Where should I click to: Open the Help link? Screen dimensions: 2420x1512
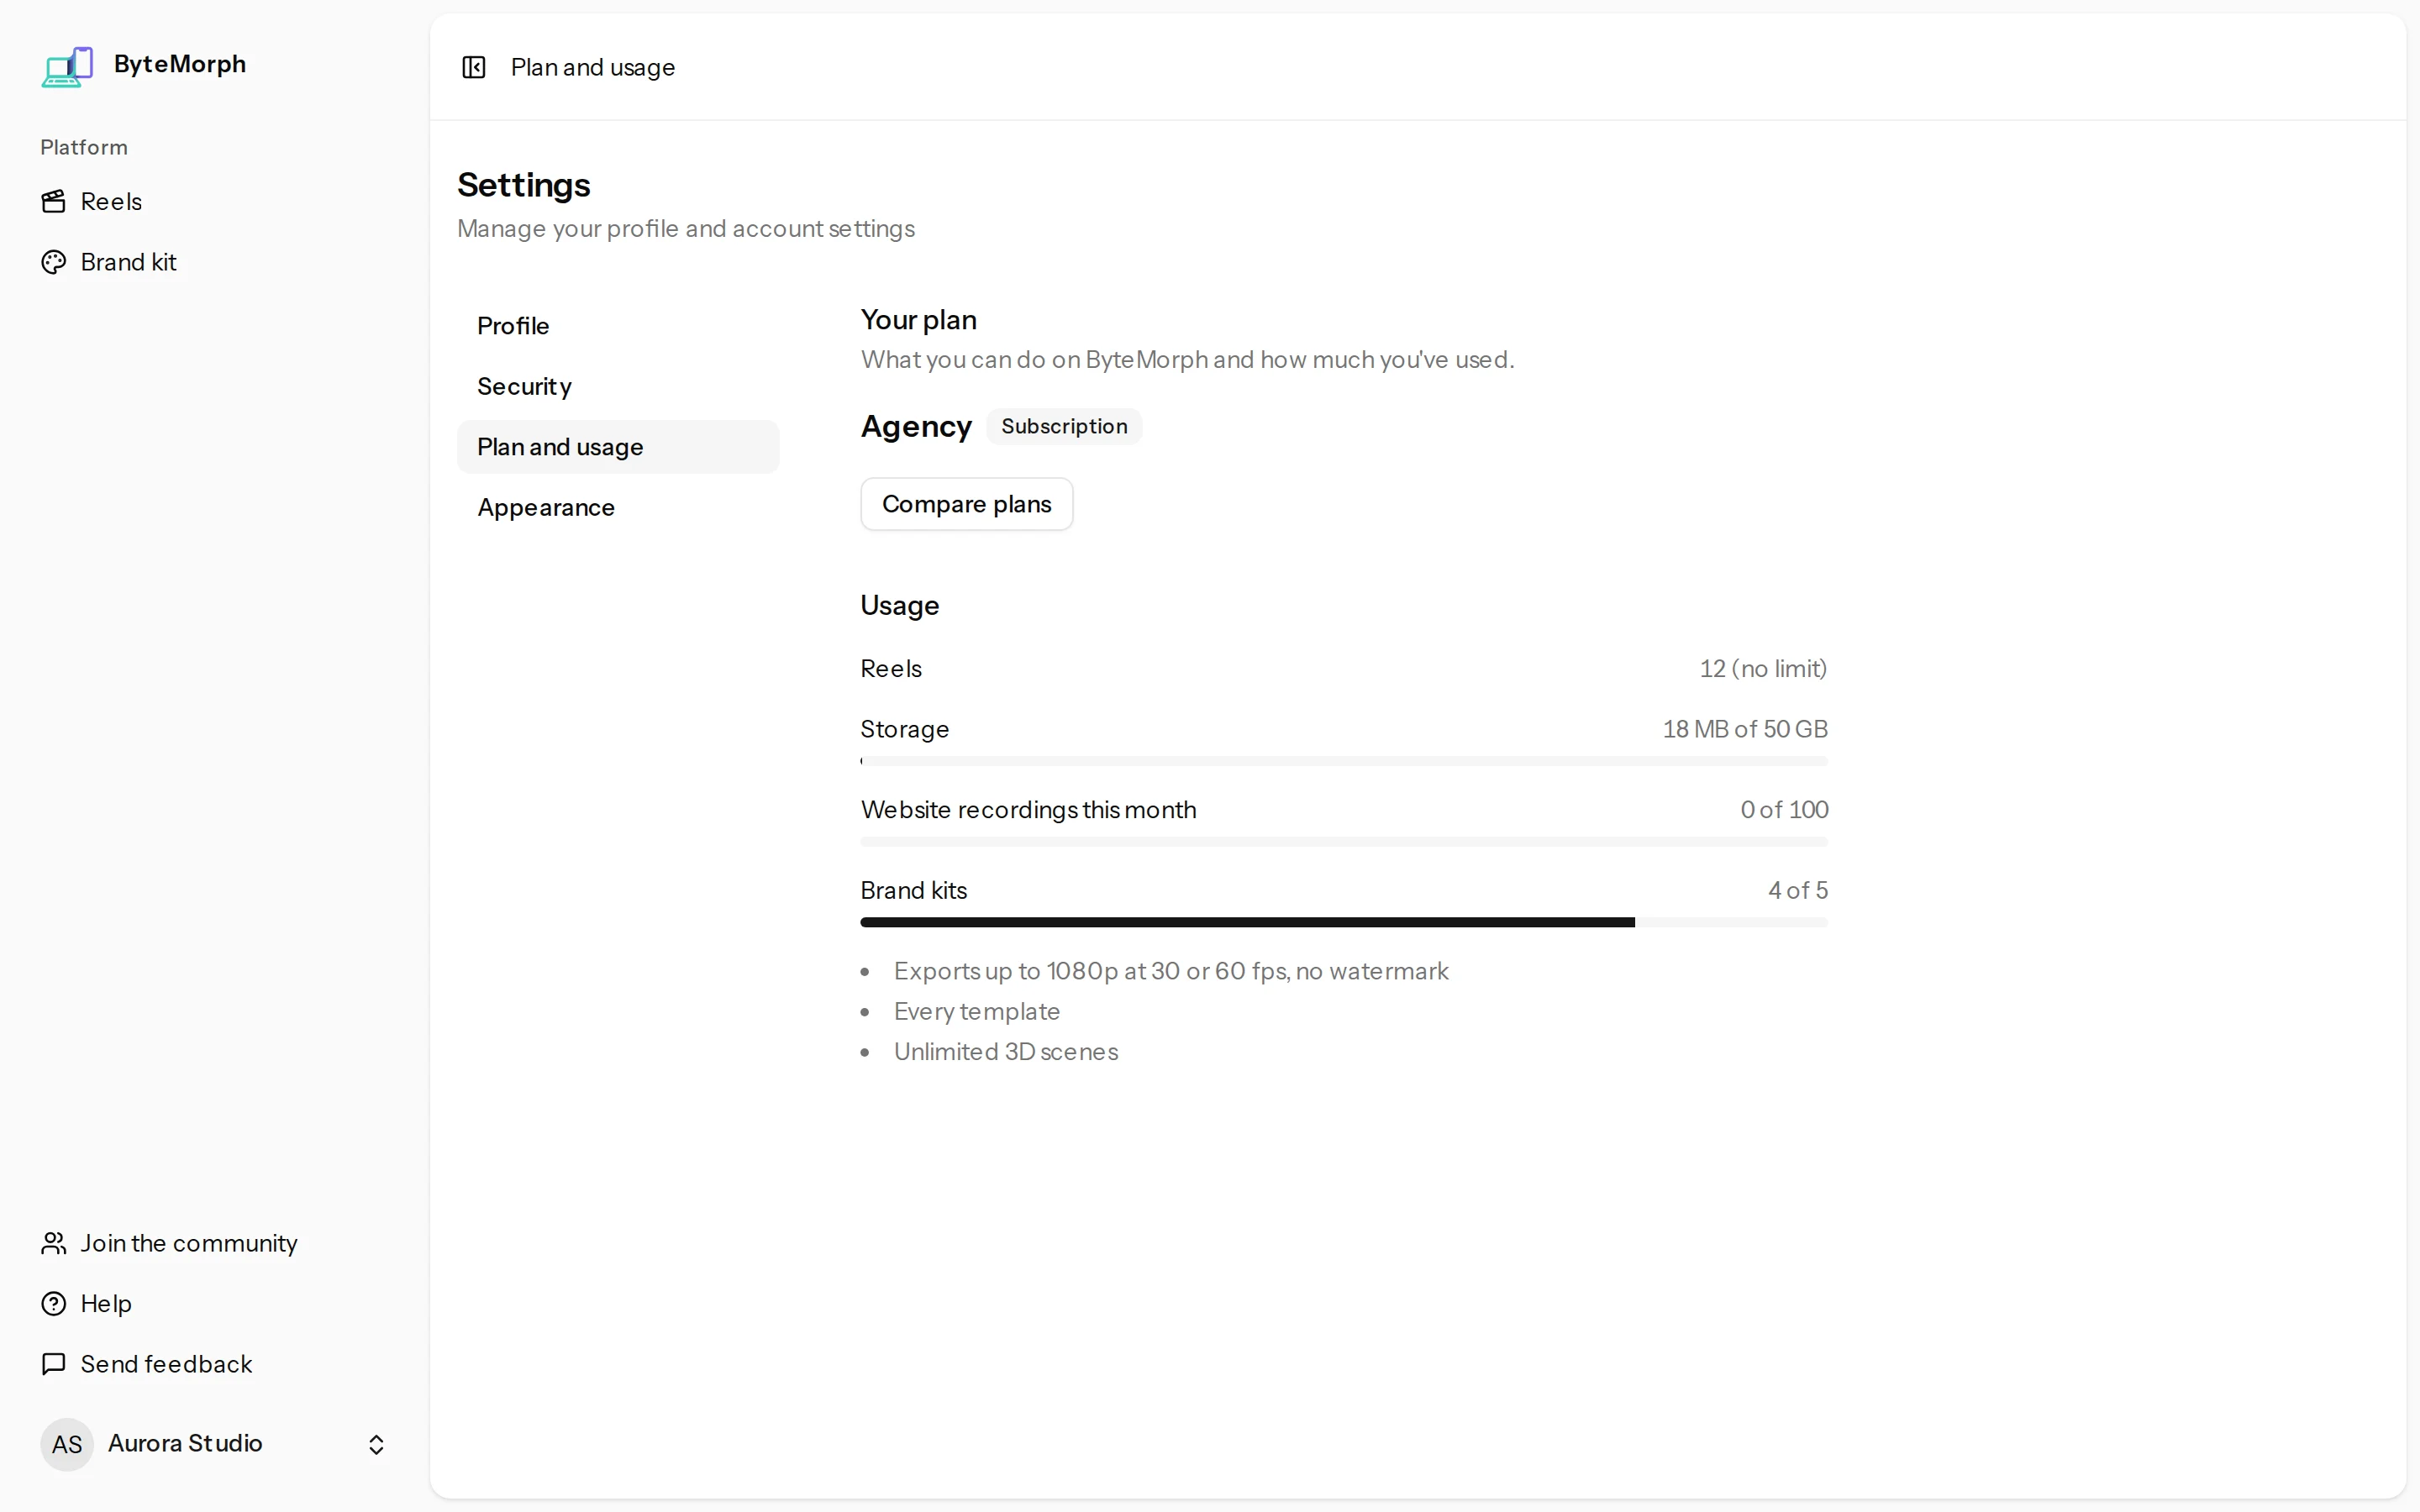point(215,1304)
